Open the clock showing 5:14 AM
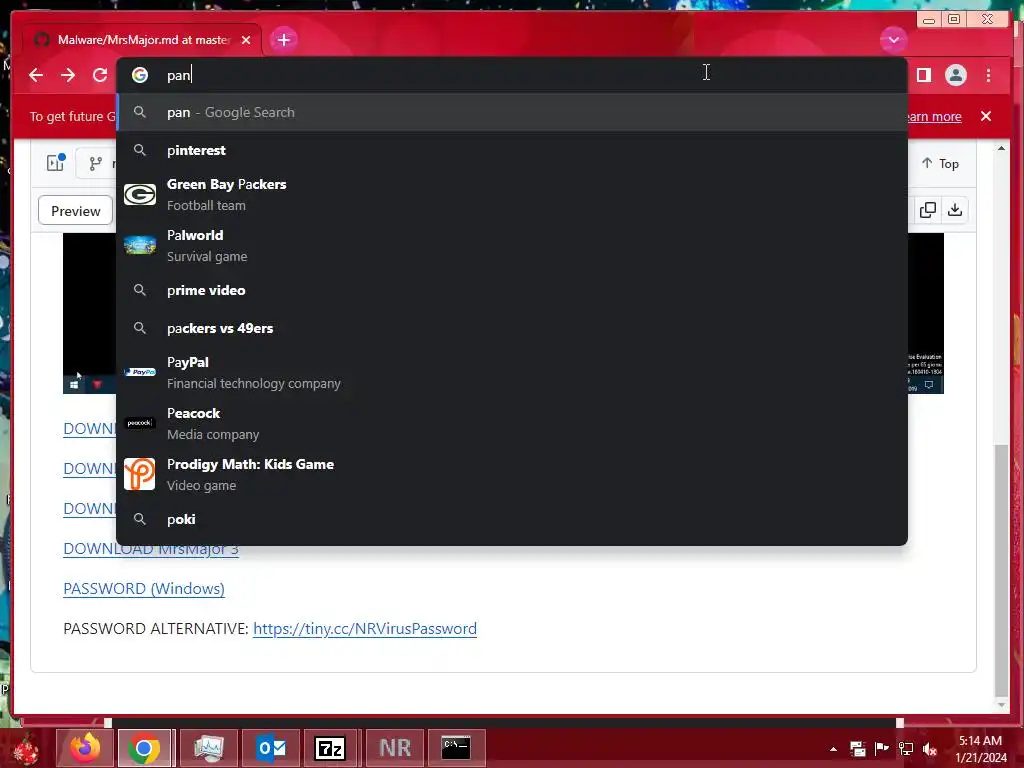The width and height of the screenshot is (1024, 768). 980,749
